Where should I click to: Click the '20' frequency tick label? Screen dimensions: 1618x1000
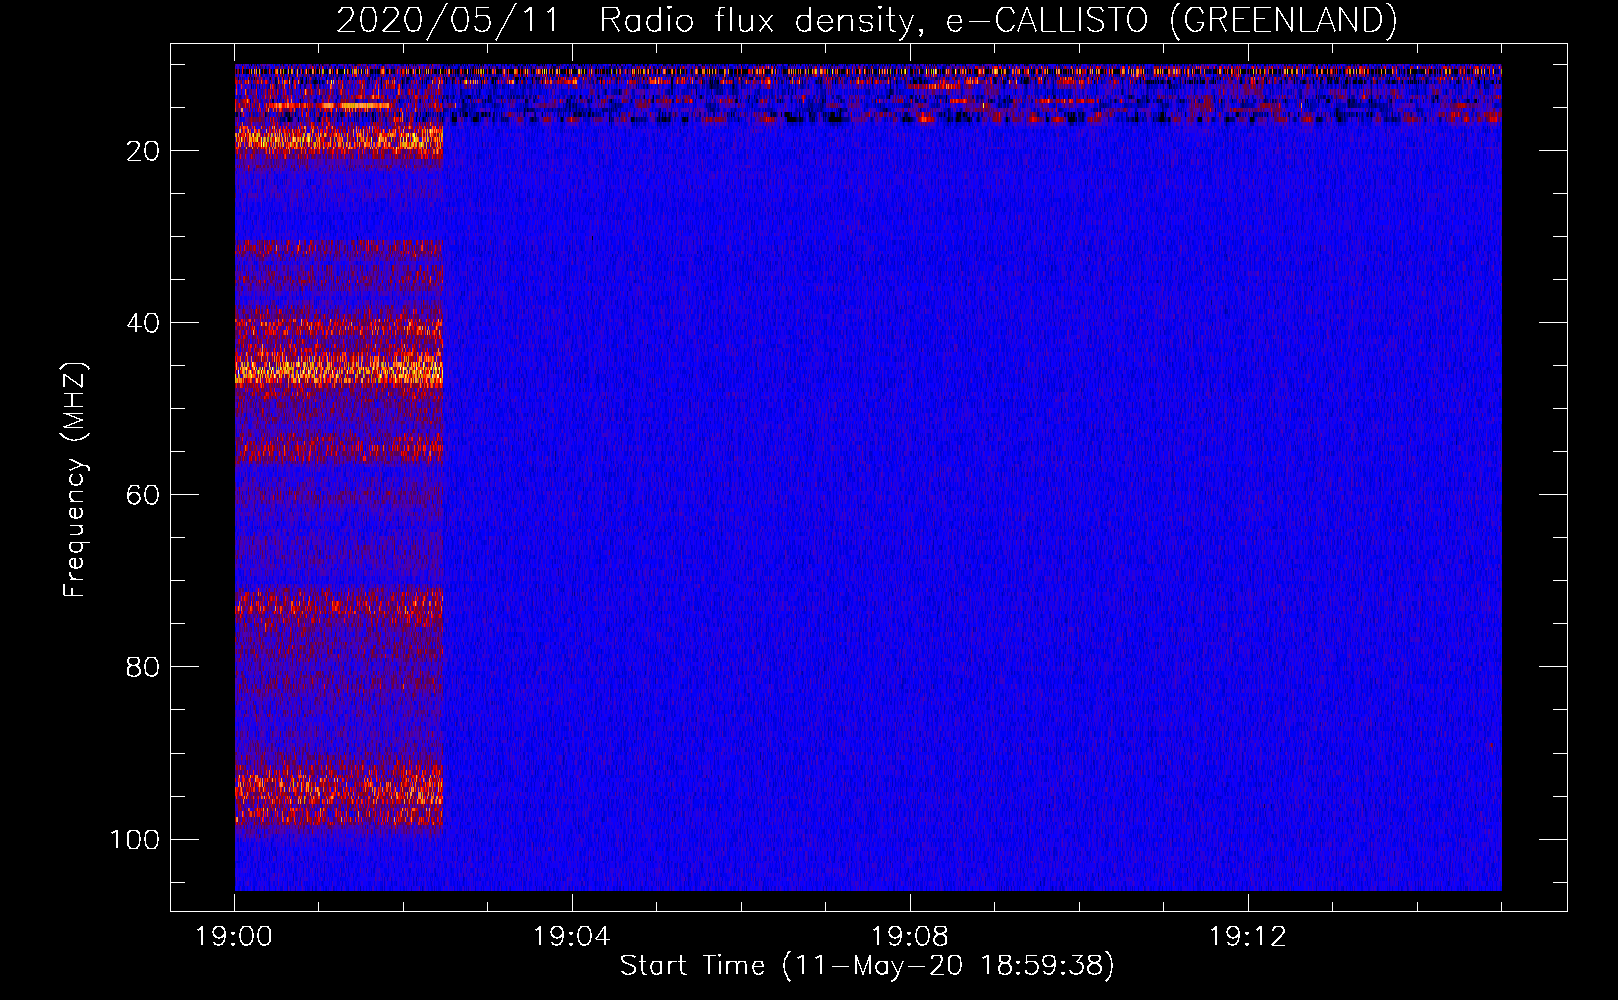[143, 151]
